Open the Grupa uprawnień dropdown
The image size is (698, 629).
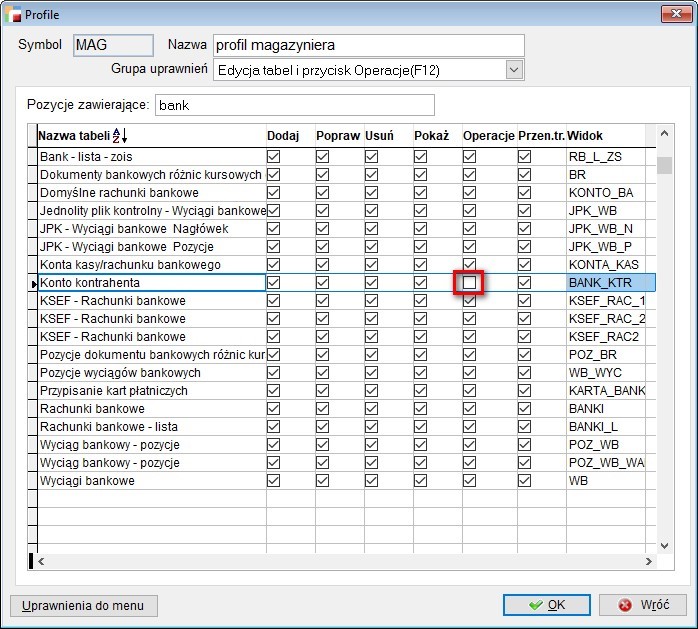coord(514,70)
